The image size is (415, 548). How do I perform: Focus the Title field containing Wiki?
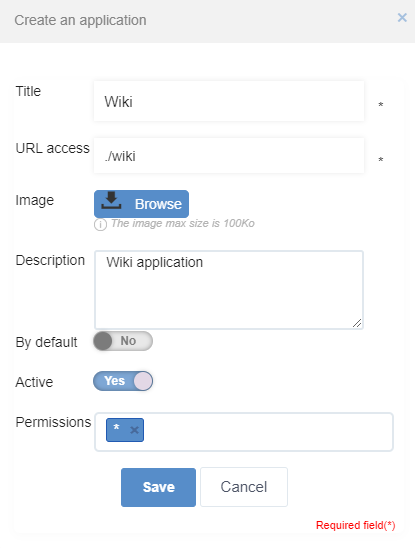[x=229, y=101]
